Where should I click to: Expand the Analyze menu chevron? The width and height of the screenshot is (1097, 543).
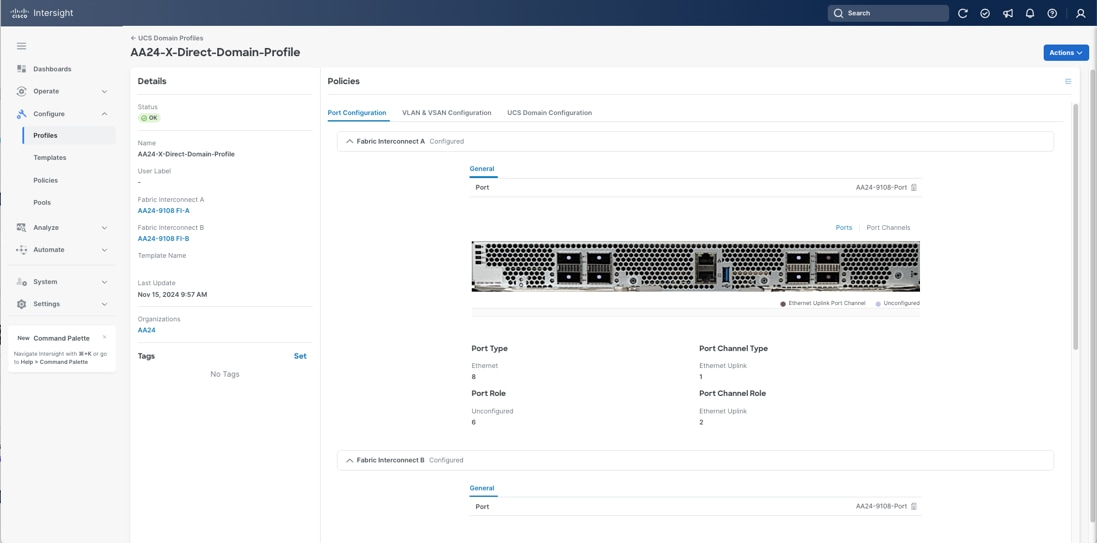(104, 227)
